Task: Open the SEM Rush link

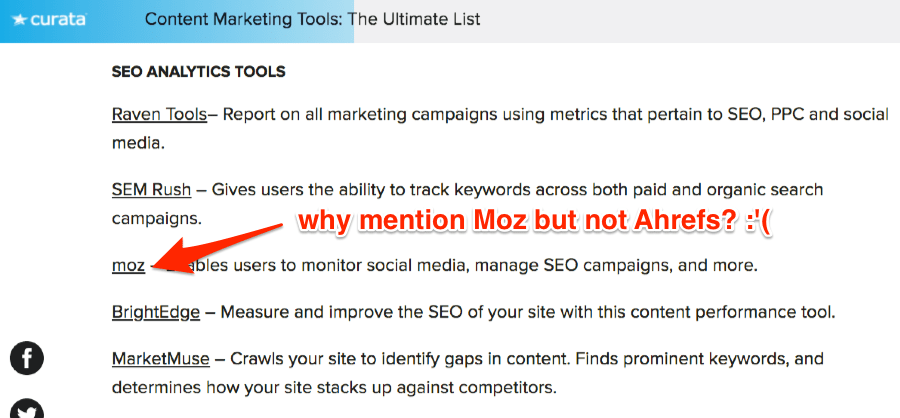Action: pos(152,189)
